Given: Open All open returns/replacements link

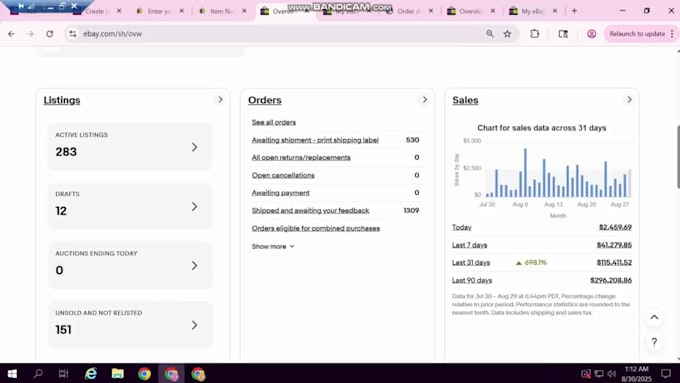Looking at the screenshot, I should (x=301, y=157).
